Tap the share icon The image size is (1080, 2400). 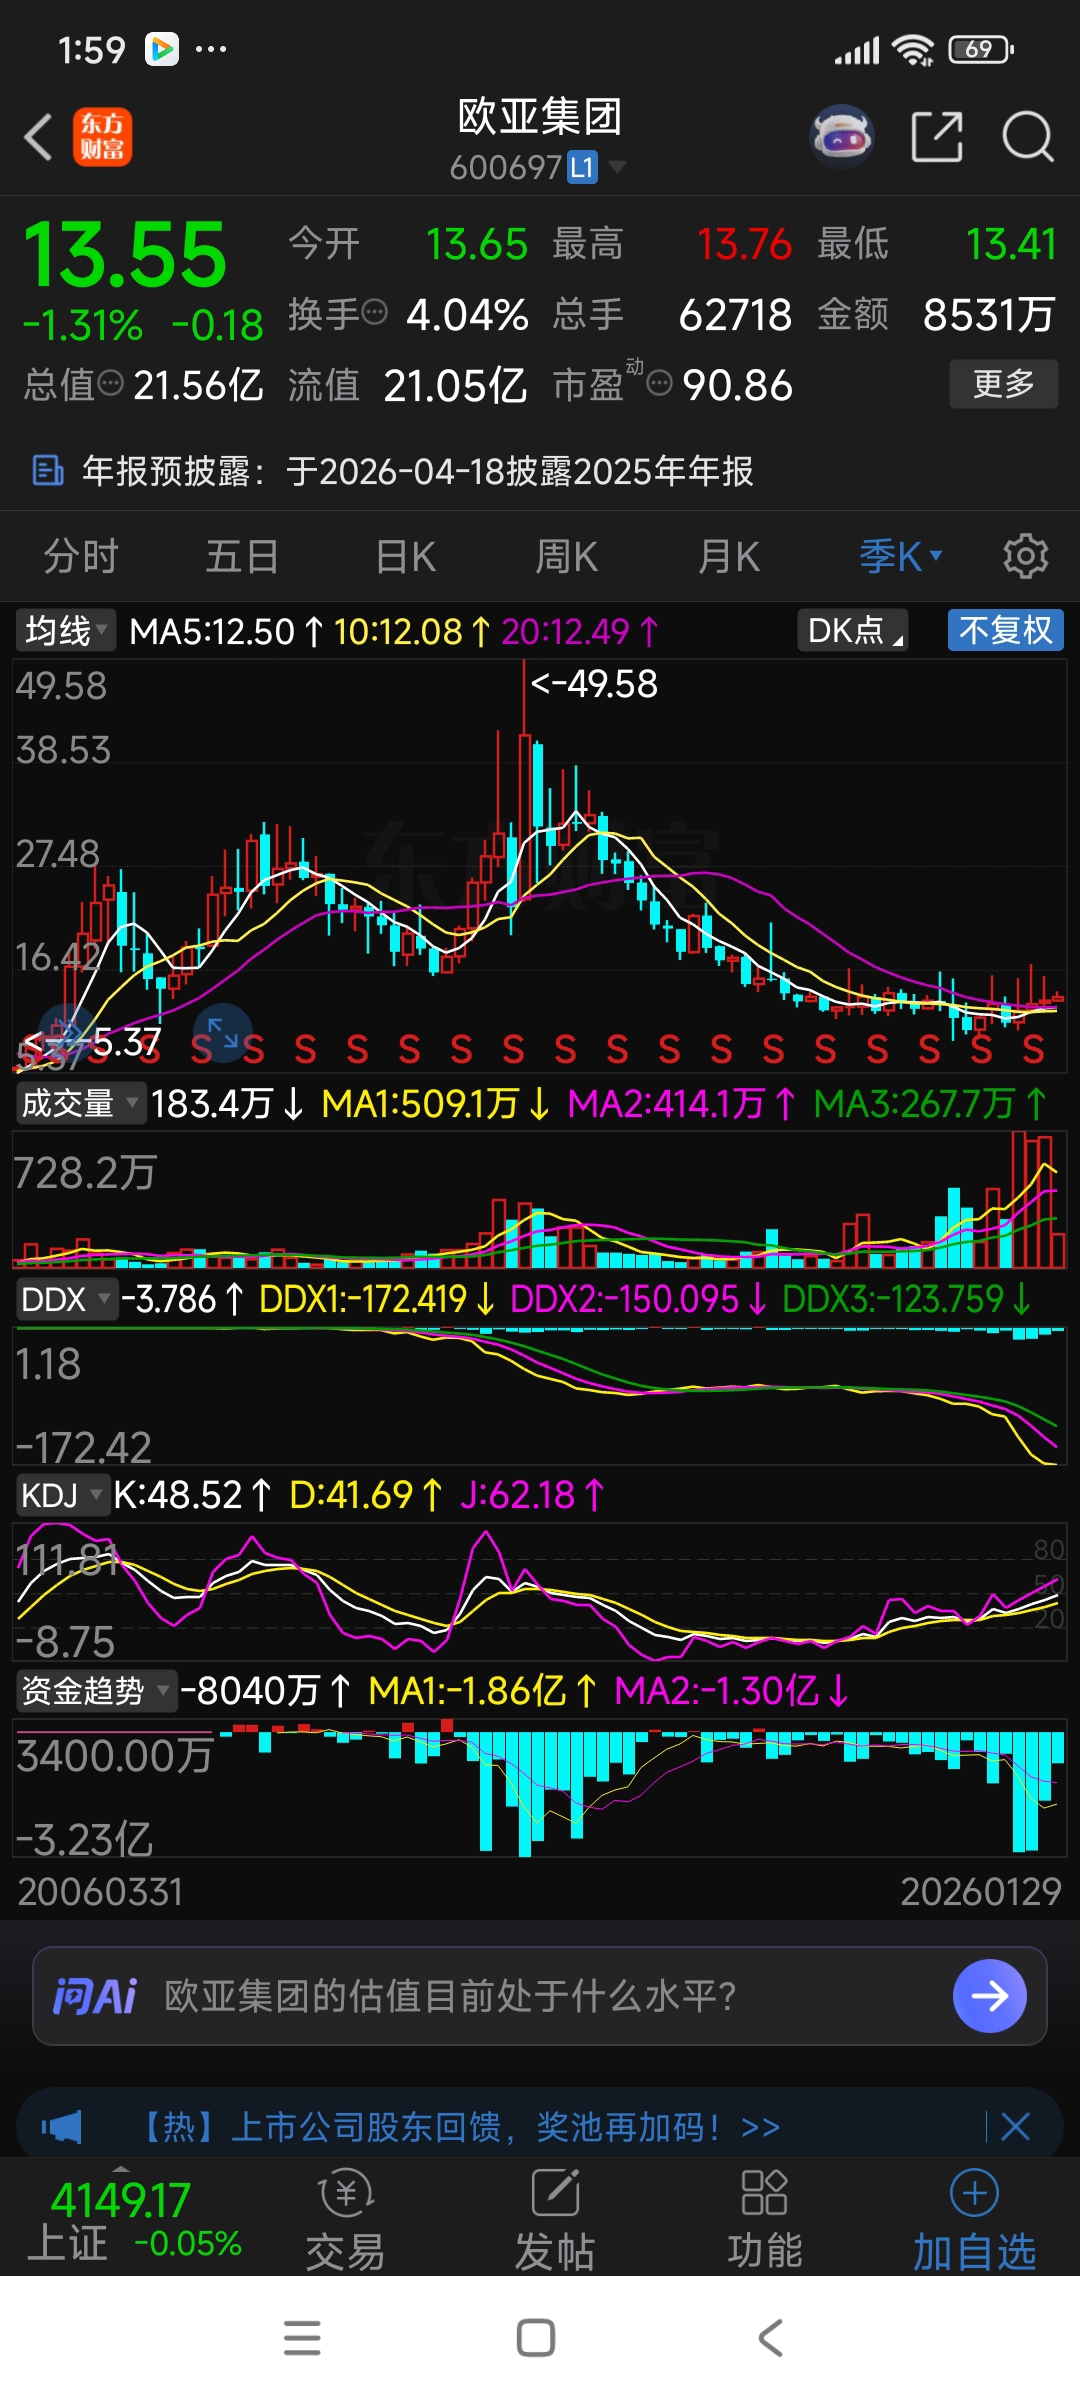pos(937,137)
